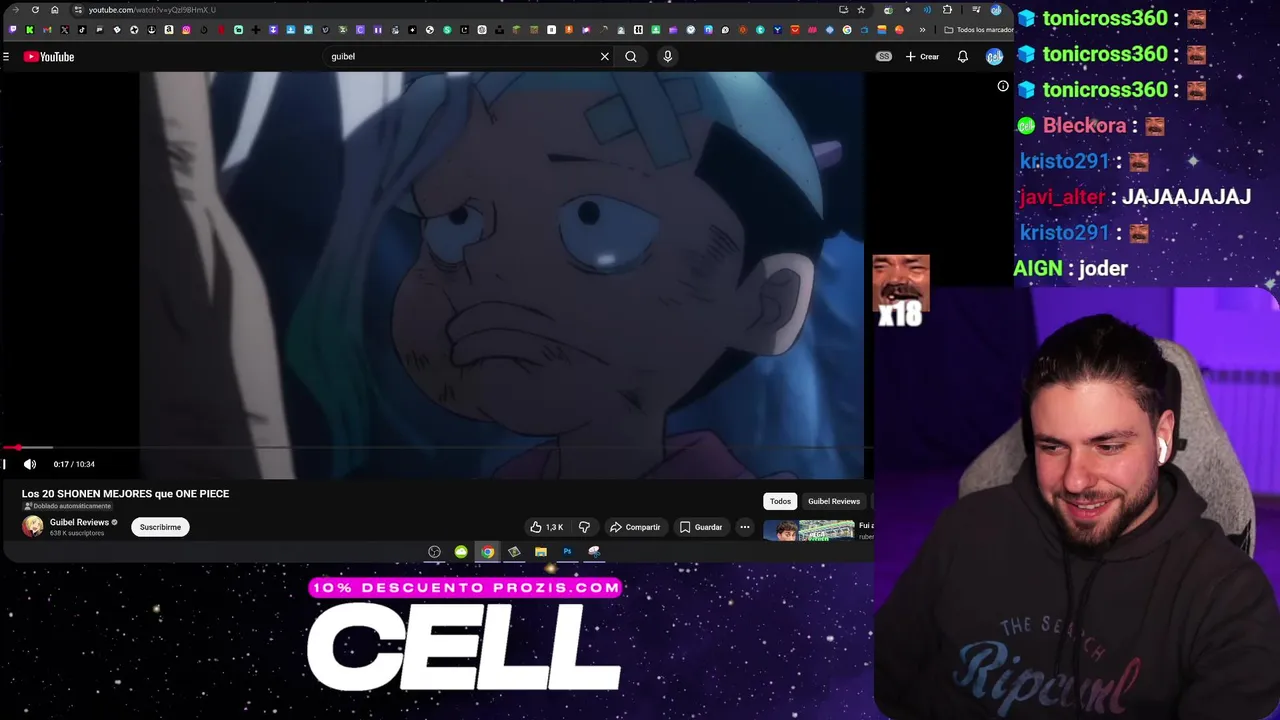Click the 0:17 / 10:34 time display

pyautogui.click(x=74, y=464)
